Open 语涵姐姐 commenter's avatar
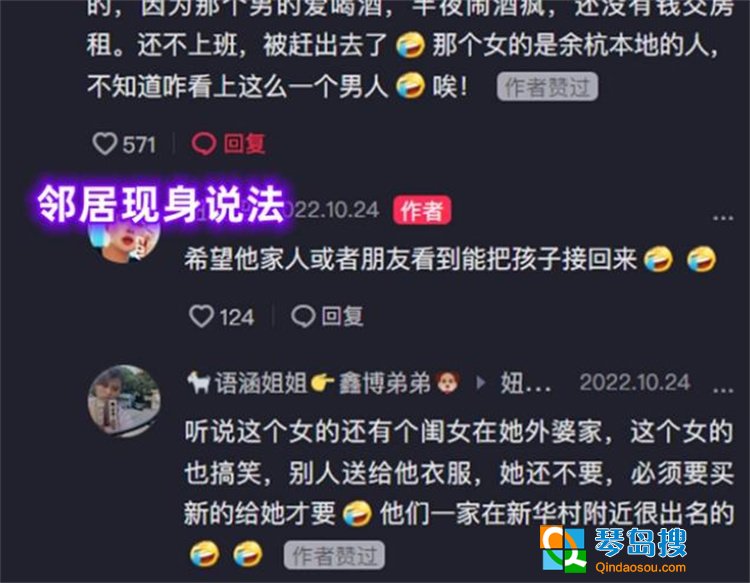 [x=124, y=400]
